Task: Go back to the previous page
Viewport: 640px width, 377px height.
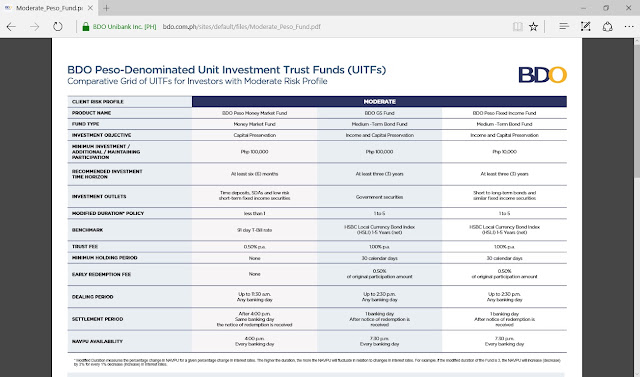Action: click(11, 27)
